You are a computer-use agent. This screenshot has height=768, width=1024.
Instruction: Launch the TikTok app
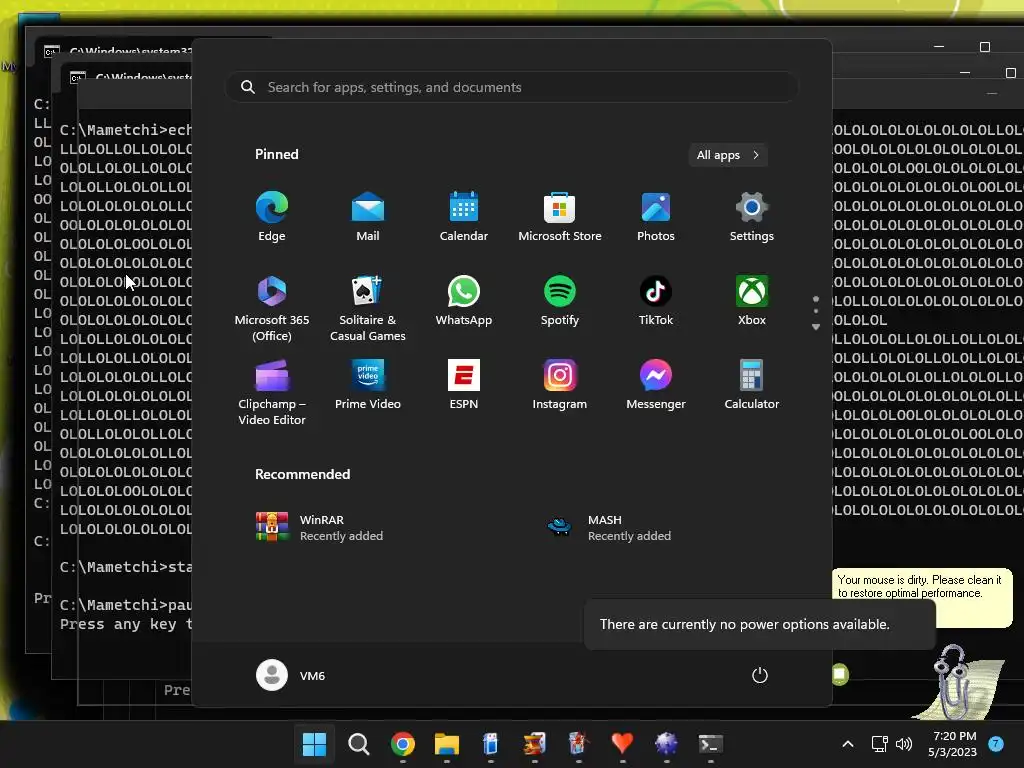click(656, 301)
